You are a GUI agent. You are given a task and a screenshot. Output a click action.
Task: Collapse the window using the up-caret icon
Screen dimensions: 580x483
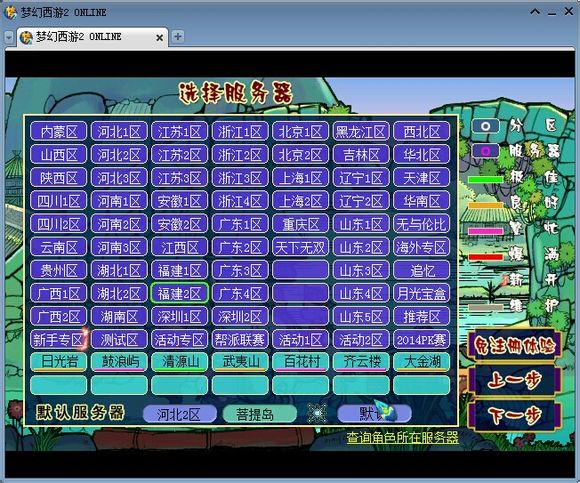pyautogui.click(x=535, y=12)
